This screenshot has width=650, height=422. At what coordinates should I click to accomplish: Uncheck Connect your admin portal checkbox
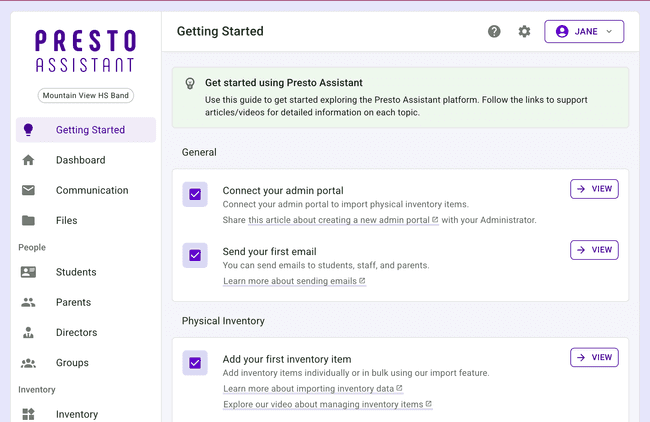(x=195, y=194)
